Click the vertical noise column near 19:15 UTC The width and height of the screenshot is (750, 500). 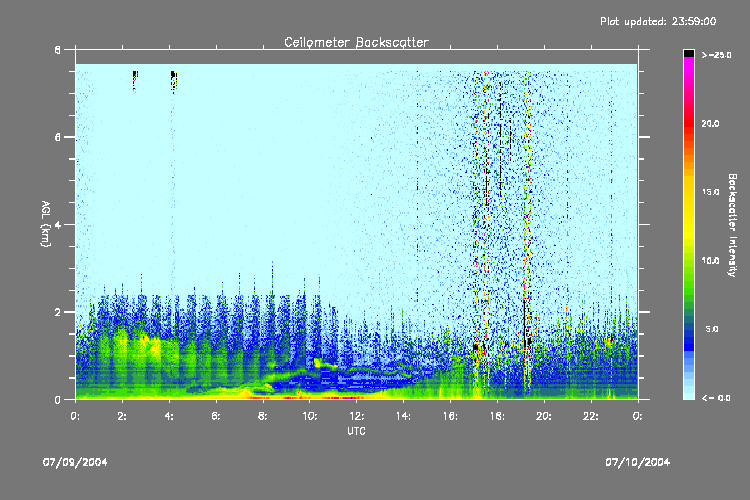527,234
